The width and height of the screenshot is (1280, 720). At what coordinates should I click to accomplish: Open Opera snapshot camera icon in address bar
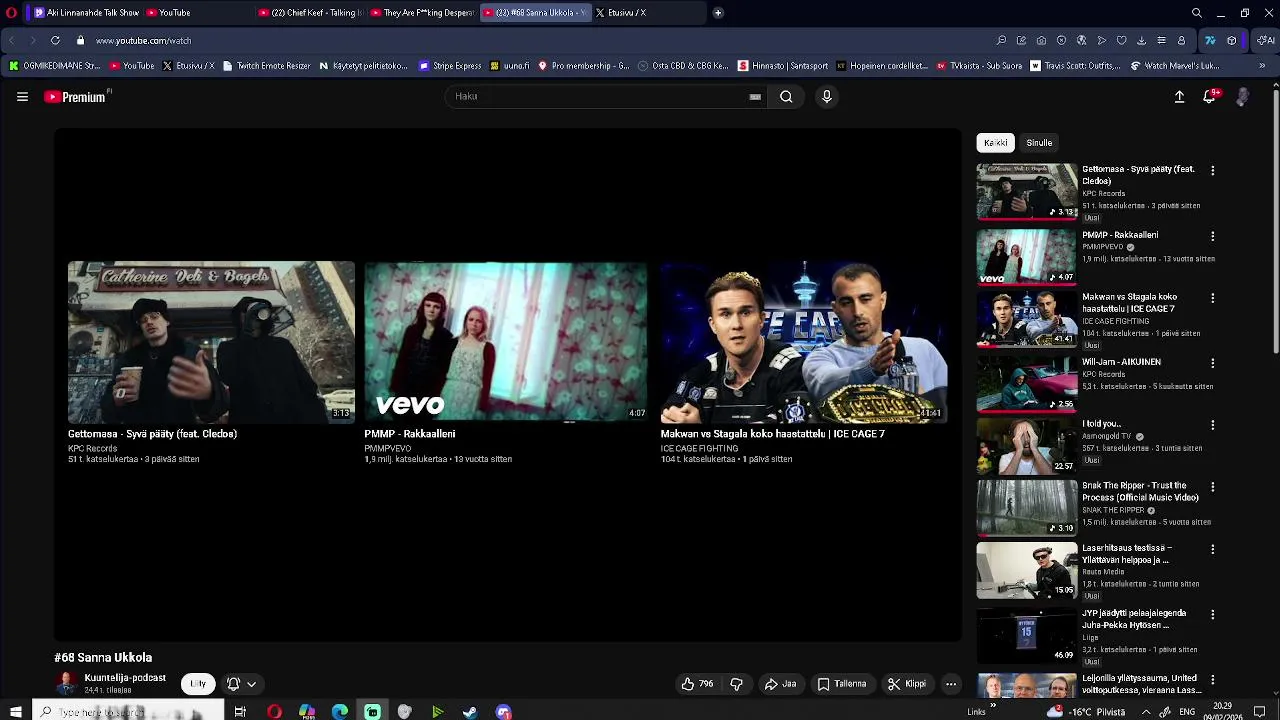point(1041,41)
